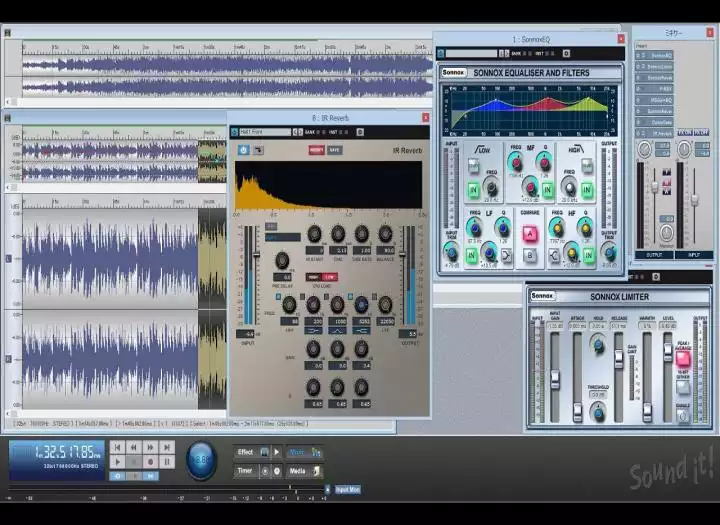
Task: Click the IR Reverb INPUT level slider
Action: click(256, 255)
